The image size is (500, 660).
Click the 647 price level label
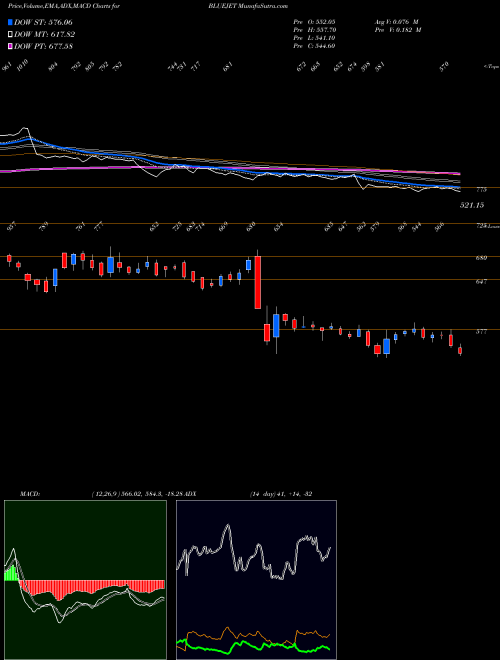click(481, 282)
